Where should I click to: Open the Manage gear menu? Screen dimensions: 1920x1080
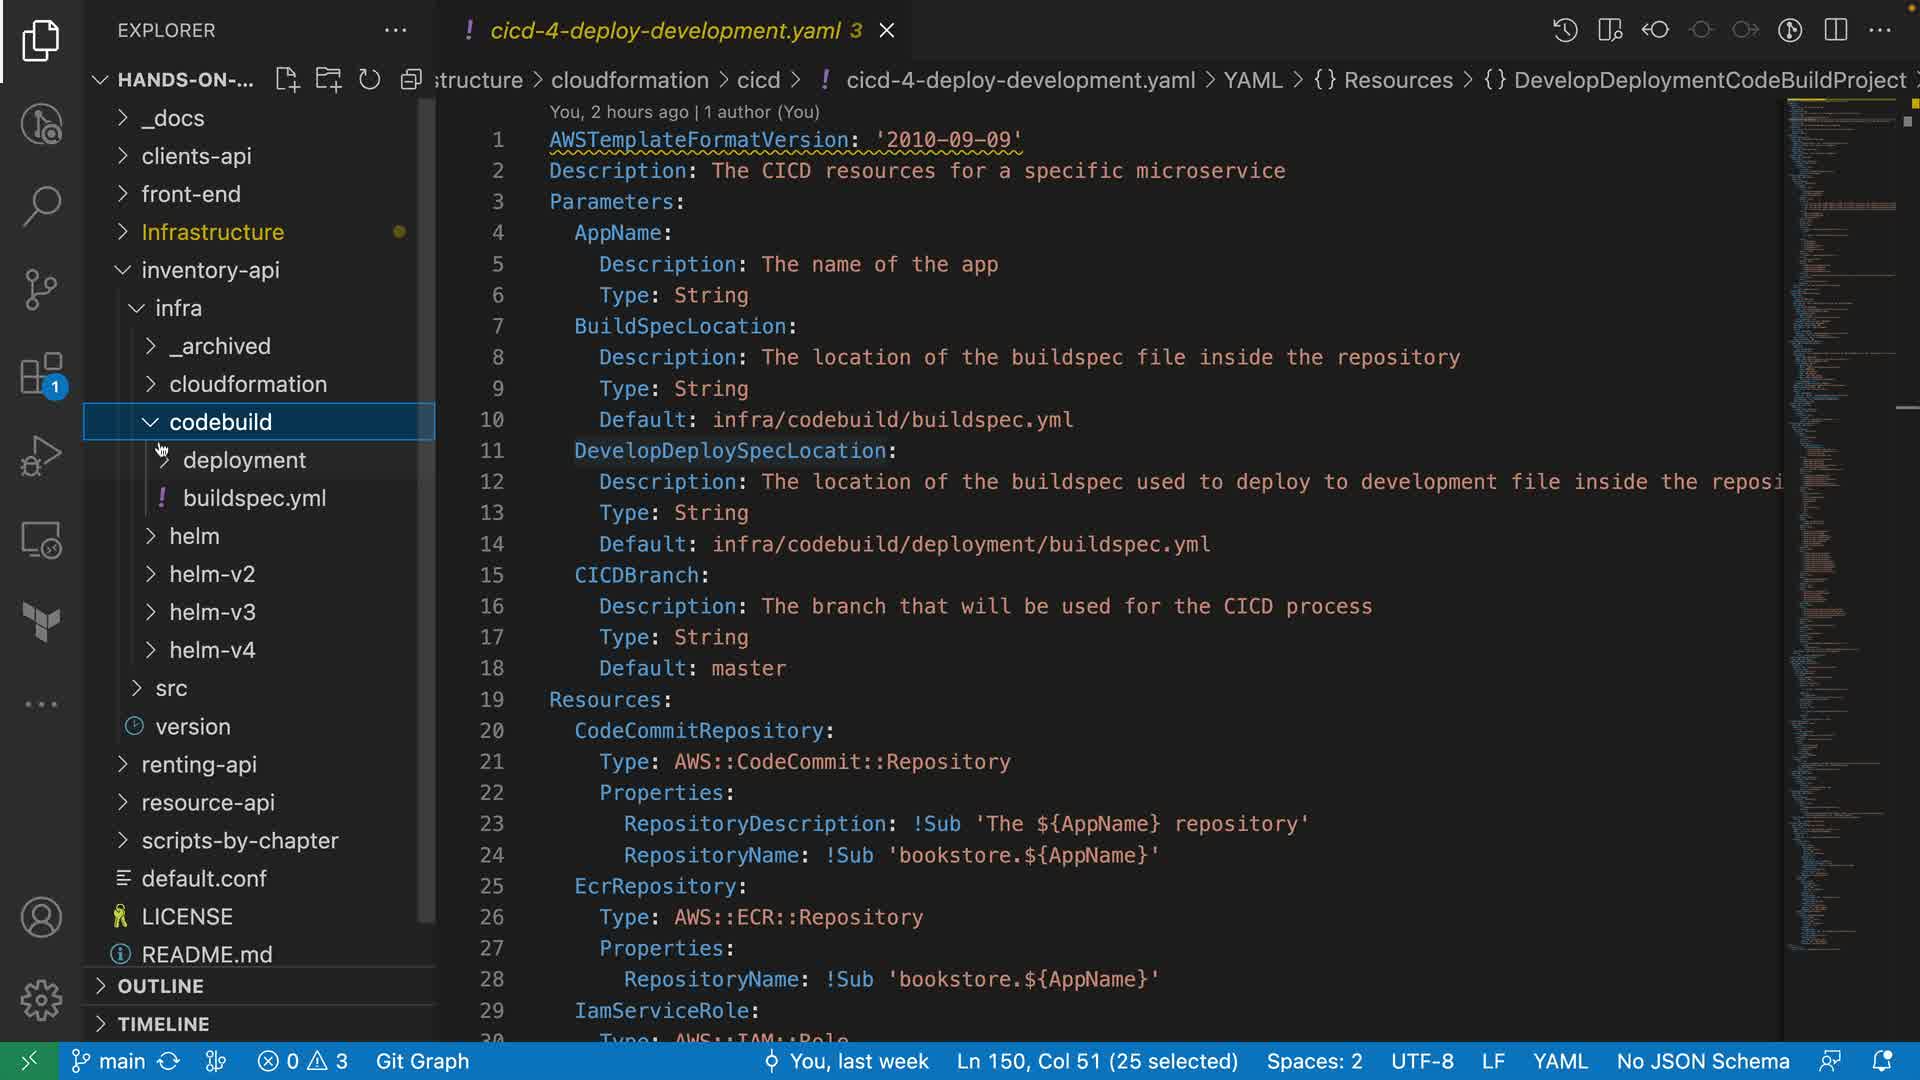point(41,999)
